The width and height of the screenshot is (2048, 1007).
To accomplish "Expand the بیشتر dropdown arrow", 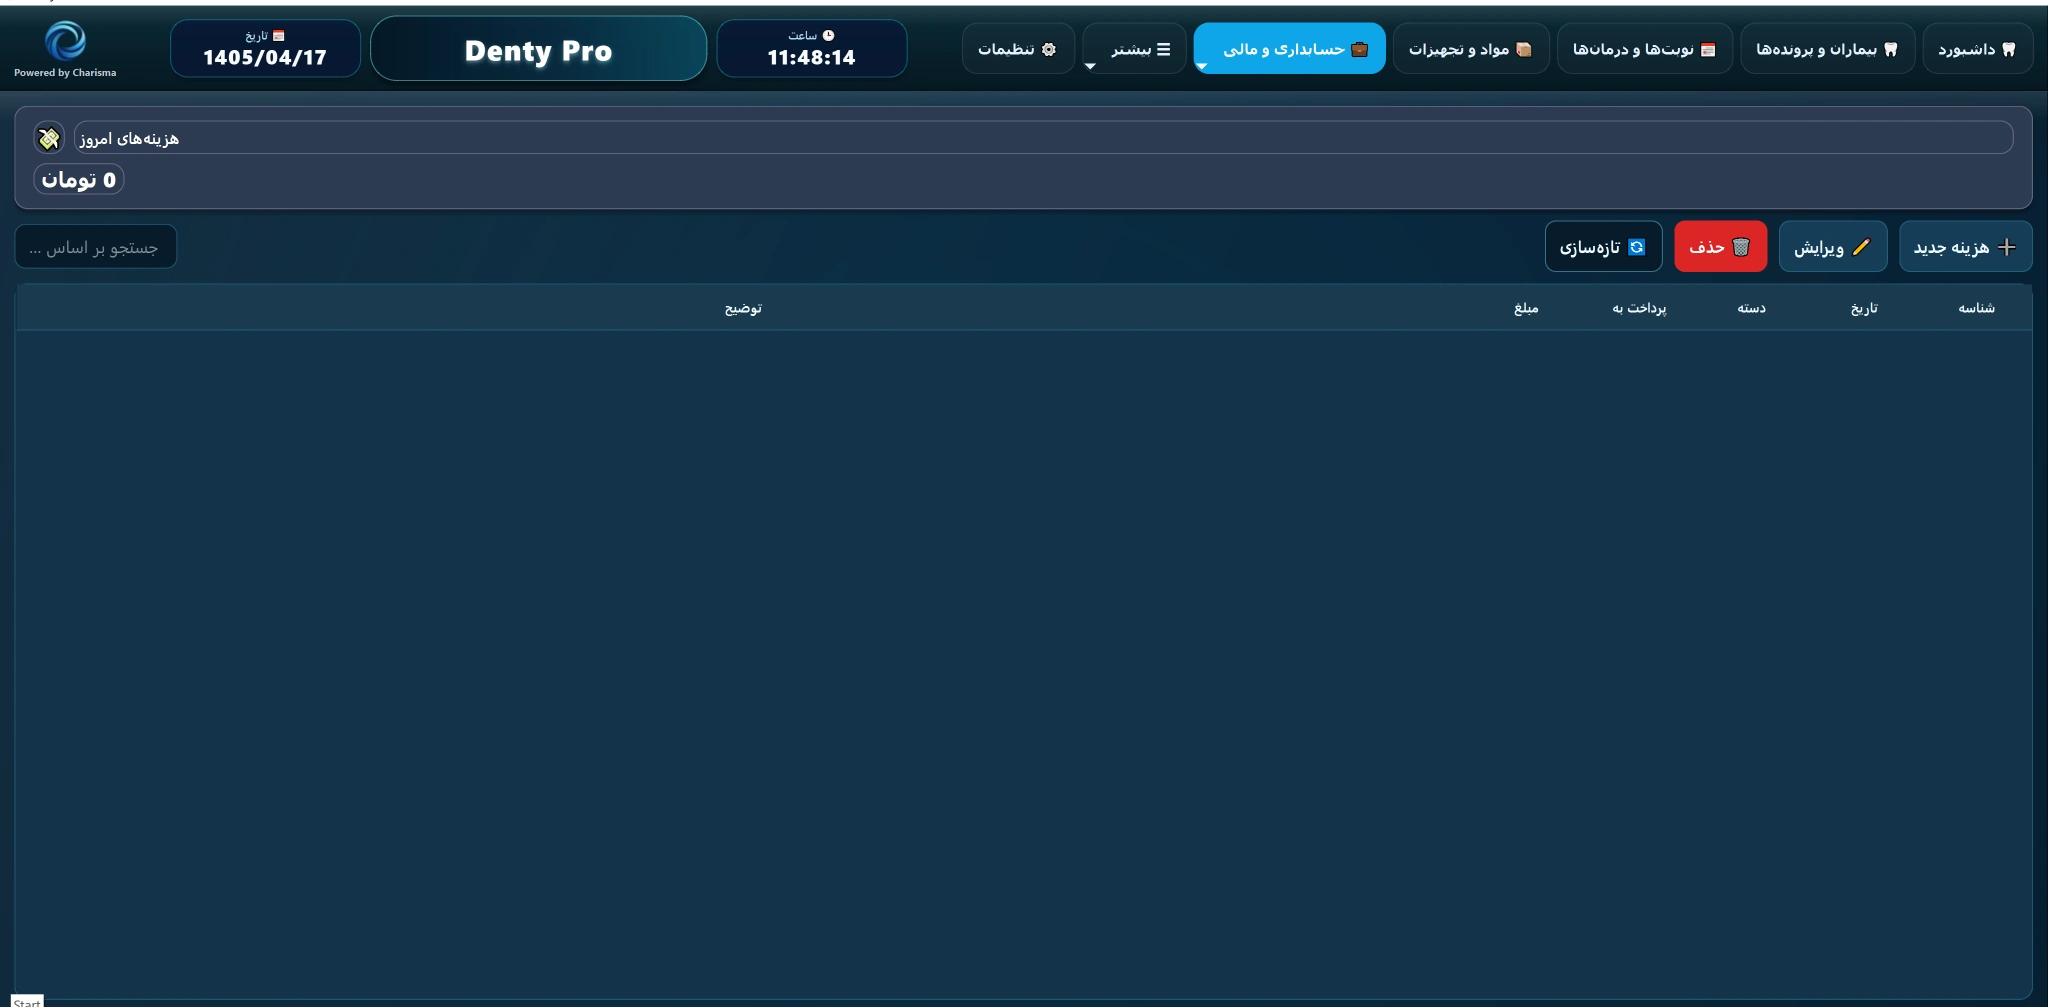I will tap(1090, 66).
